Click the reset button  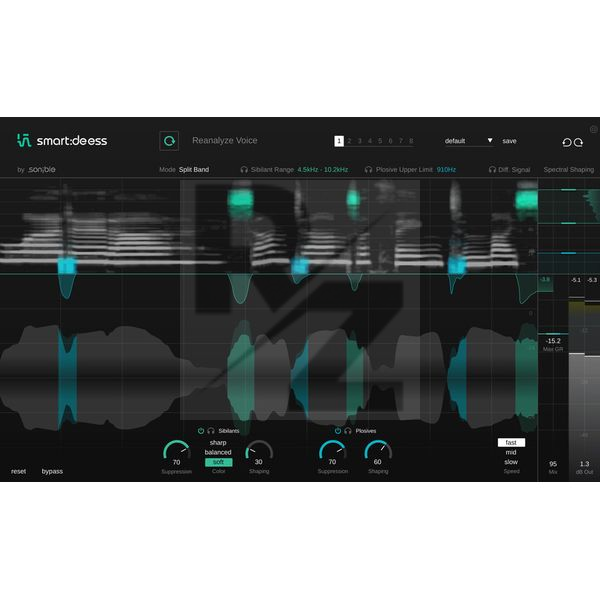pyautogui.click(x=18, y=471)
